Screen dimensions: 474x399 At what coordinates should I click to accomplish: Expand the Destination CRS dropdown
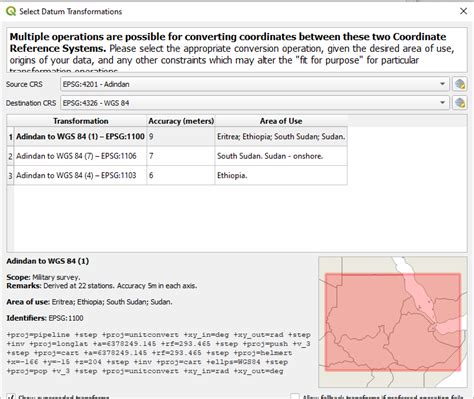pyautogui.click(x=442, y=103)
